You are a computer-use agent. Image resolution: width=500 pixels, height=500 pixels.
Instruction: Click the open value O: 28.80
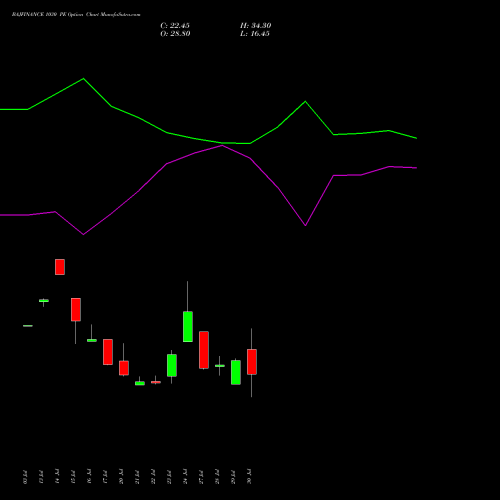175,34
